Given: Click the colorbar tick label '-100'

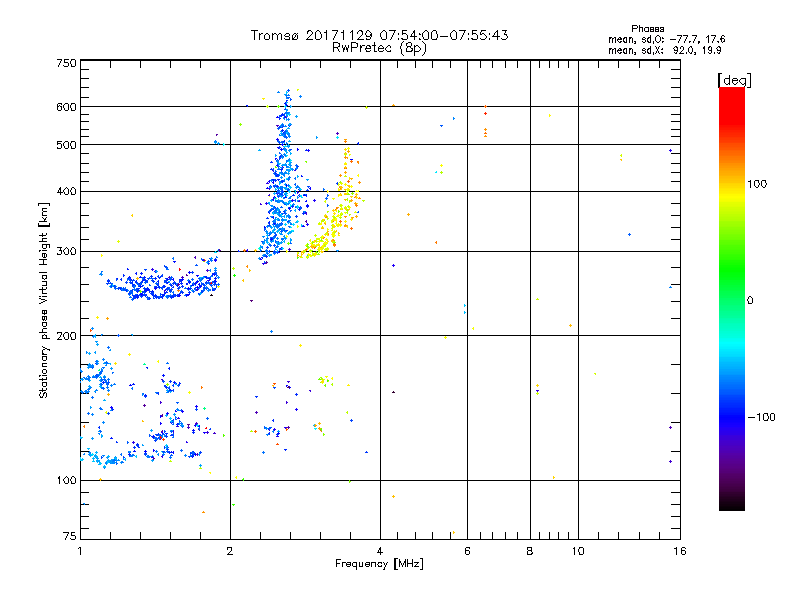Looking at the screenshot, I should click(761, 417).
